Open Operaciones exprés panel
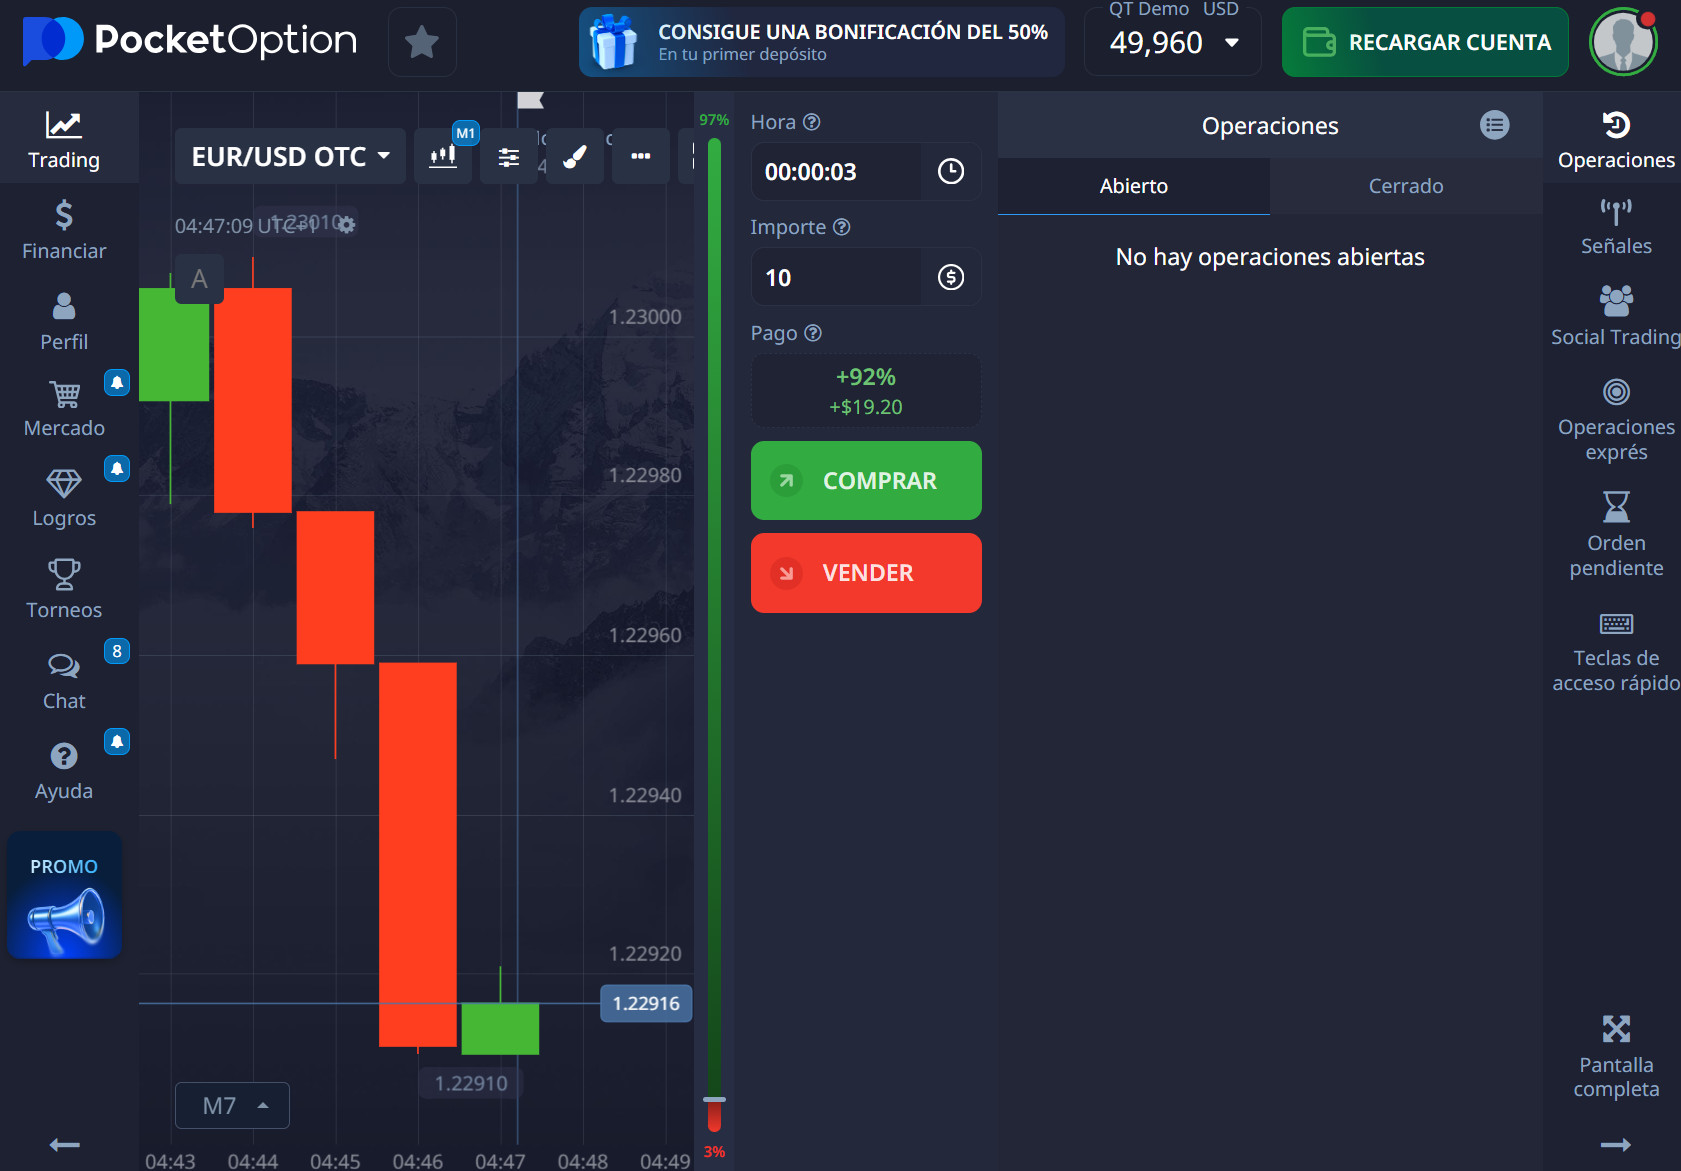This screenshot has height=1171, width=1681. click(1616, 420)
